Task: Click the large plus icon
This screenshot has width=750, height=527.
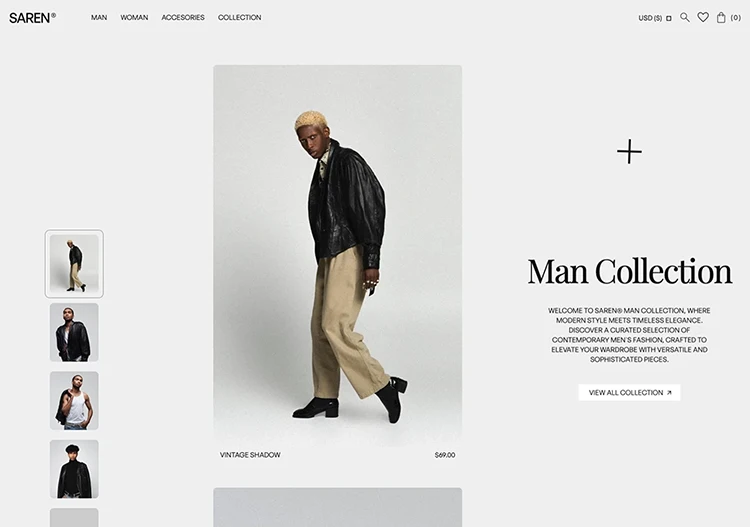Action: 629,152
